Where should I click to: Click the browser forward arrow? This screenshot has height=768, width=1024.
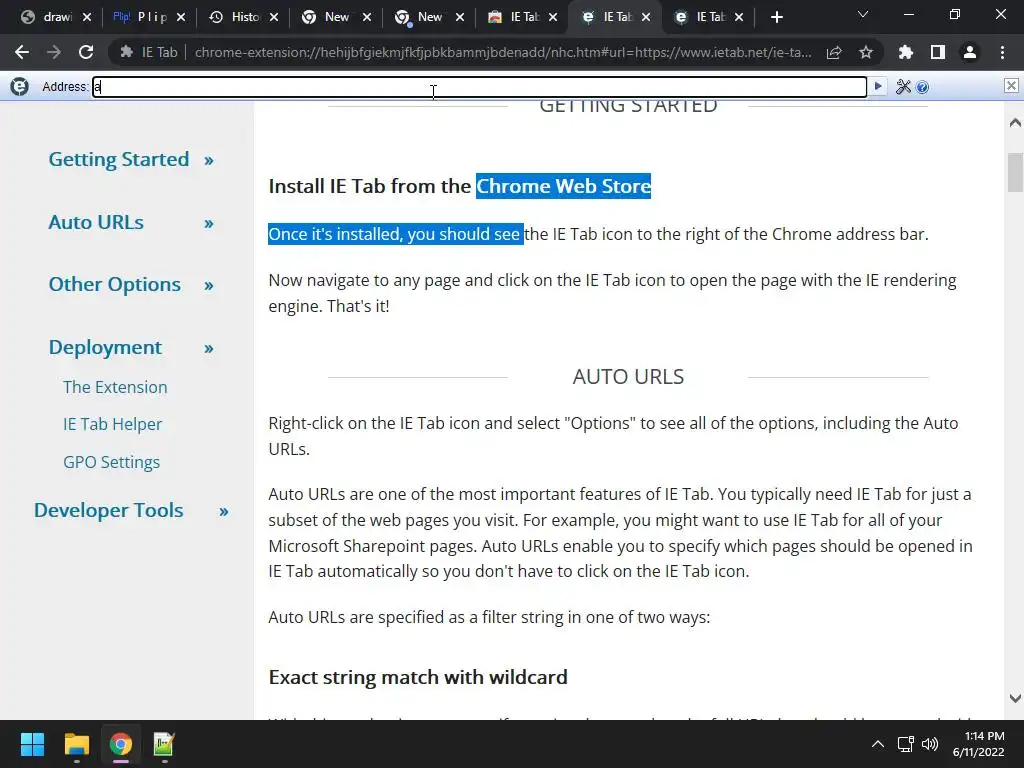pyautogui.click(x=54, y=52)
